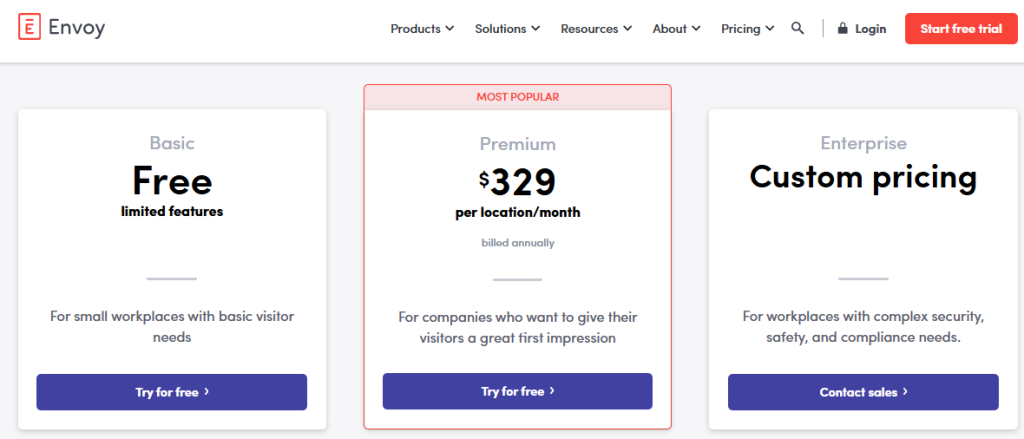Click the chevron next to Products
The width and height of the screenshot is (1024, 439).
(449, 29)
